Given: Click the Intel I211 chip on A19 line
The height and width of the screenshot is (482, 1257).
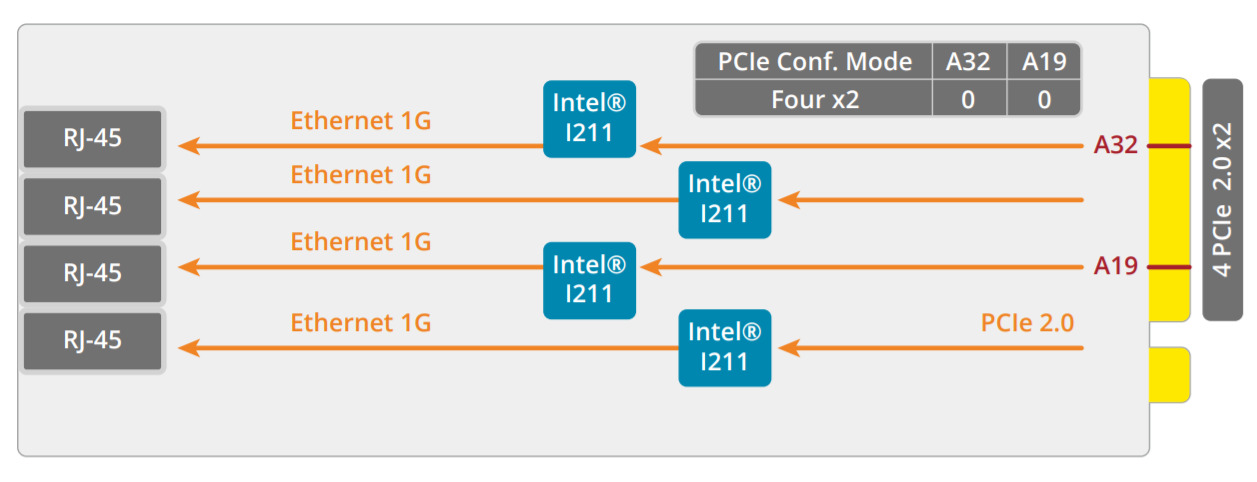Looking at the screenshot, I should [589, 280].
